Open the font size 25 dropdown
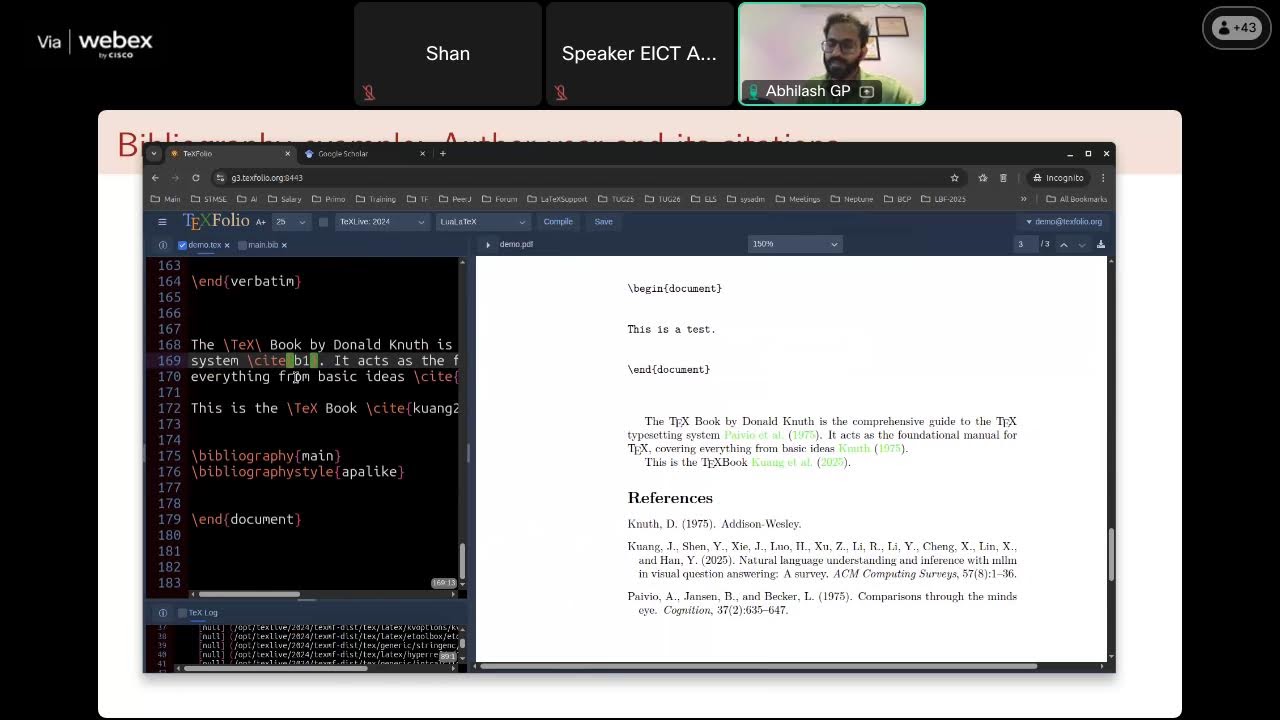Screen dimensions: 1280x720 pyautogui.click(x=291, y=222)
